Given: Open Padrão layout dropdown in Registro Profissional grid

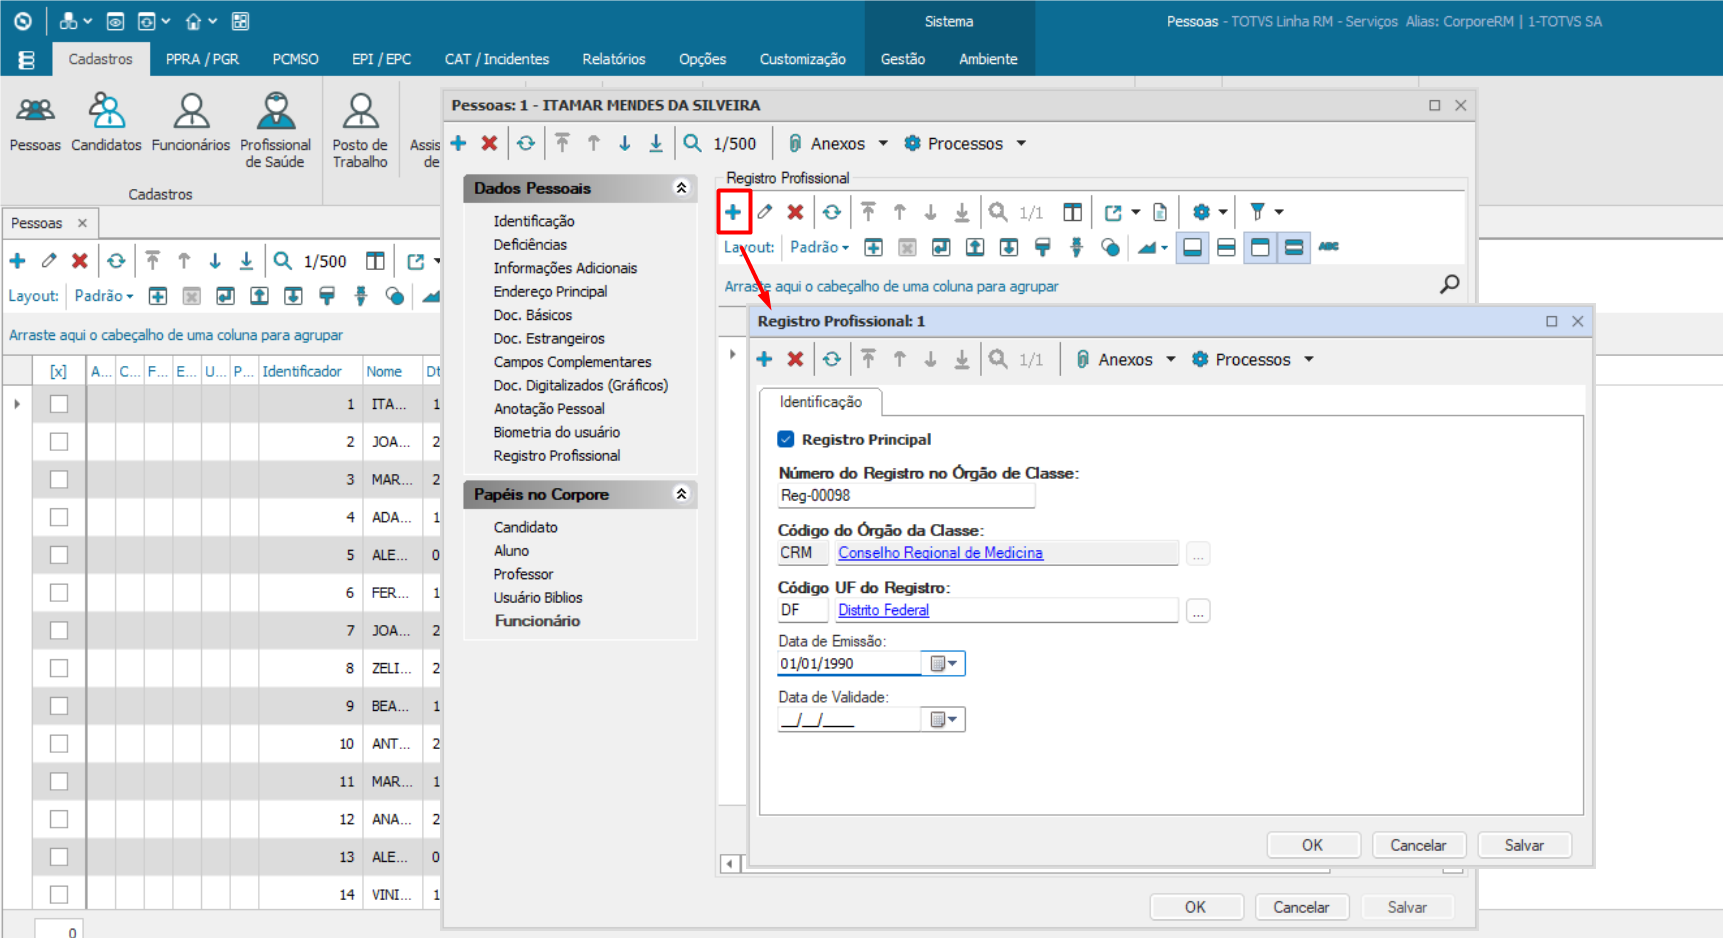Looking at the screenshot, I should coord(819,247).
